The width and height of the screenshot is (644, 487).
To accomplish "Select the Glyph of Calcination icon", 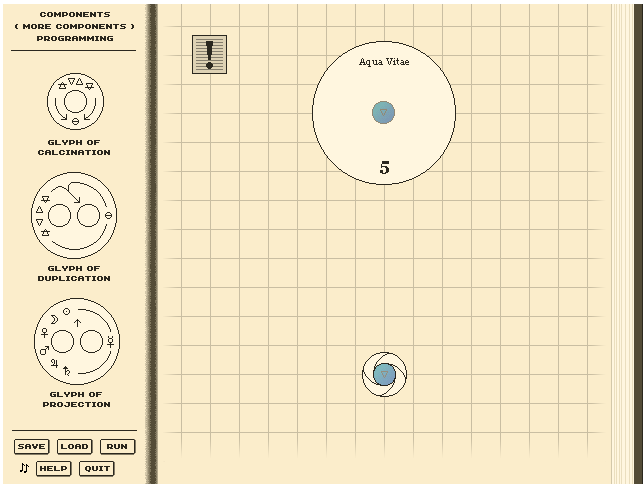I will tap(75, 101).
